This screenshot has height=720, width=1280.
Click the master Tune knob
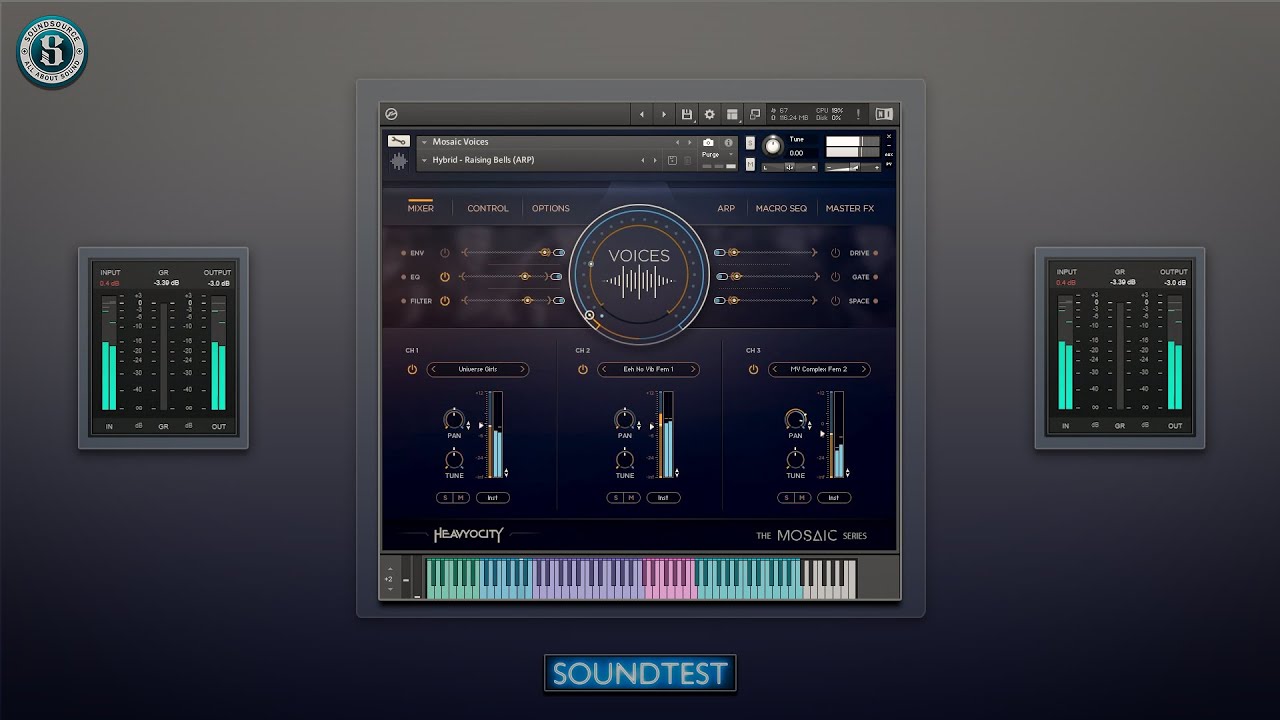772,146
